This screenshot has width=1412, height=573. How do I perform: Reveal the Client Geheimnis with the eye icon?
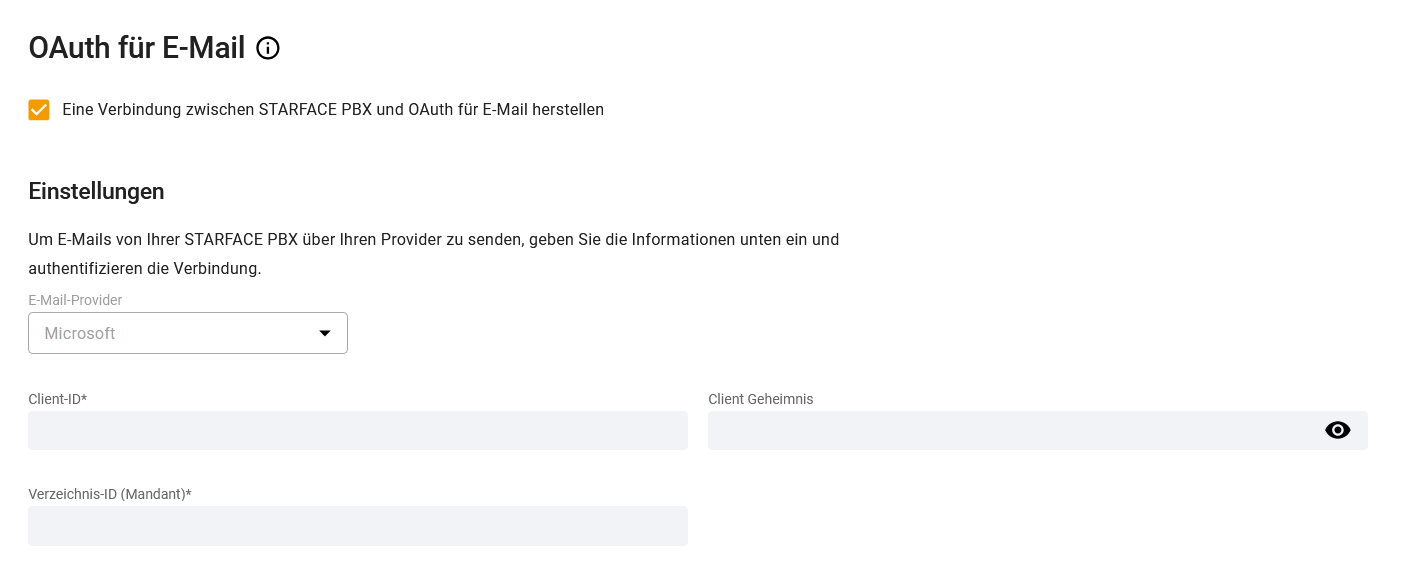coord(1337,430)
